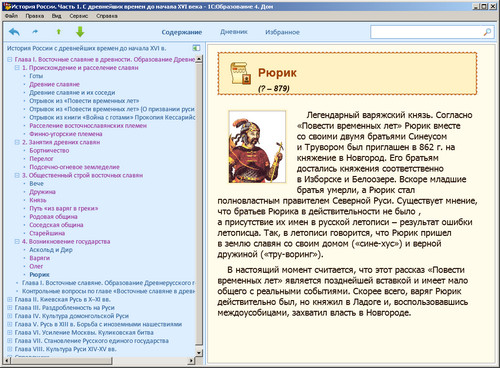500x368 pixels.
Task: Expand Глава II. Киевская Русь в X–XI вв.
Action: tap(10, 299)
